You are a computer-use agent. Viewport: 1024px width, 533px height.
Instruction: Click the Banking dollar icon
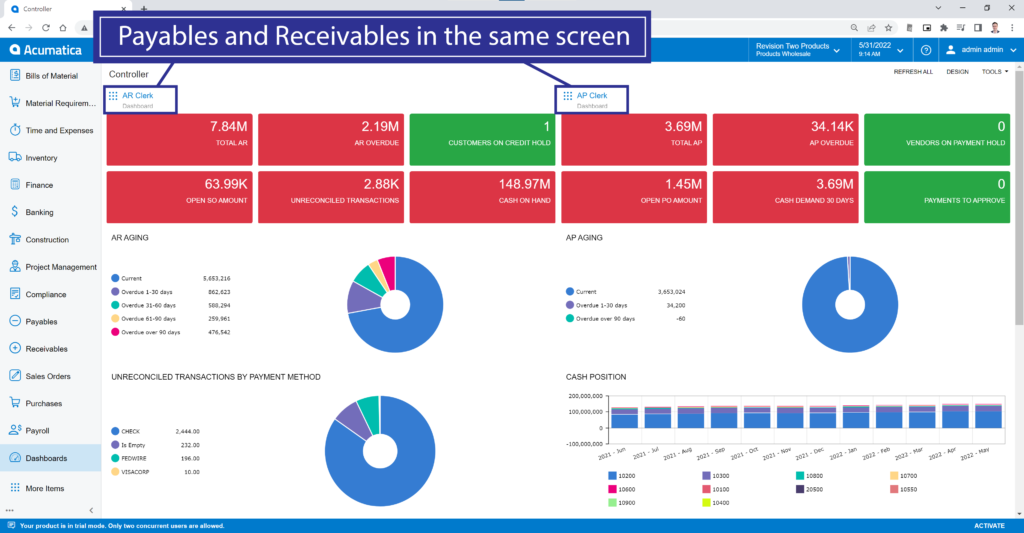[15, 212]
